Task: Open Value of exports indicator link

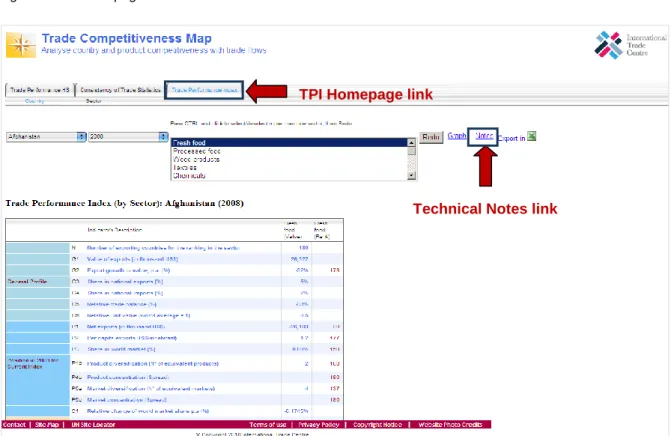Action: (132, 259)
